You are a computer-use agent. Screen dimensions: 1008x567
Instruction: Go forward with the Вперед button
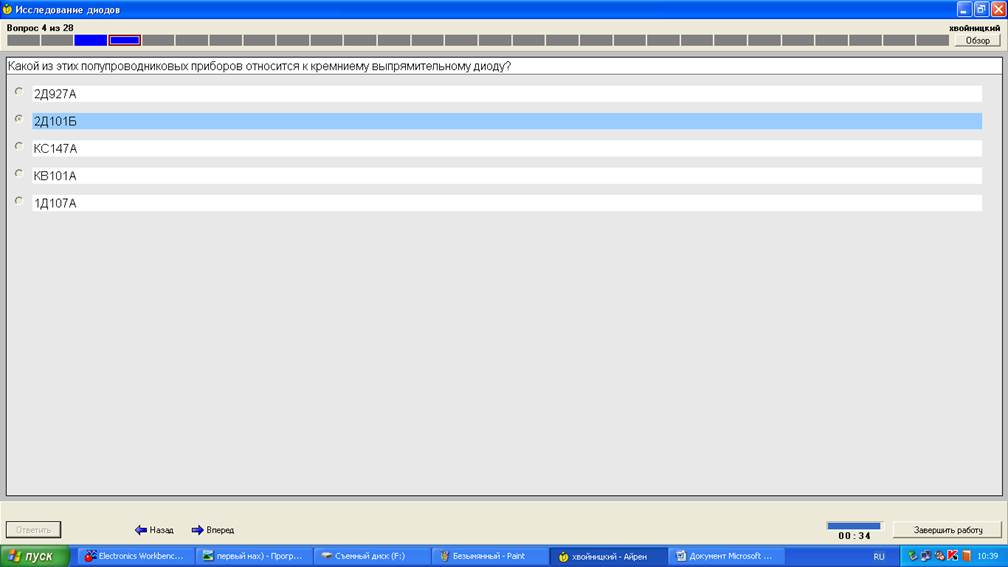coord(213,530)
